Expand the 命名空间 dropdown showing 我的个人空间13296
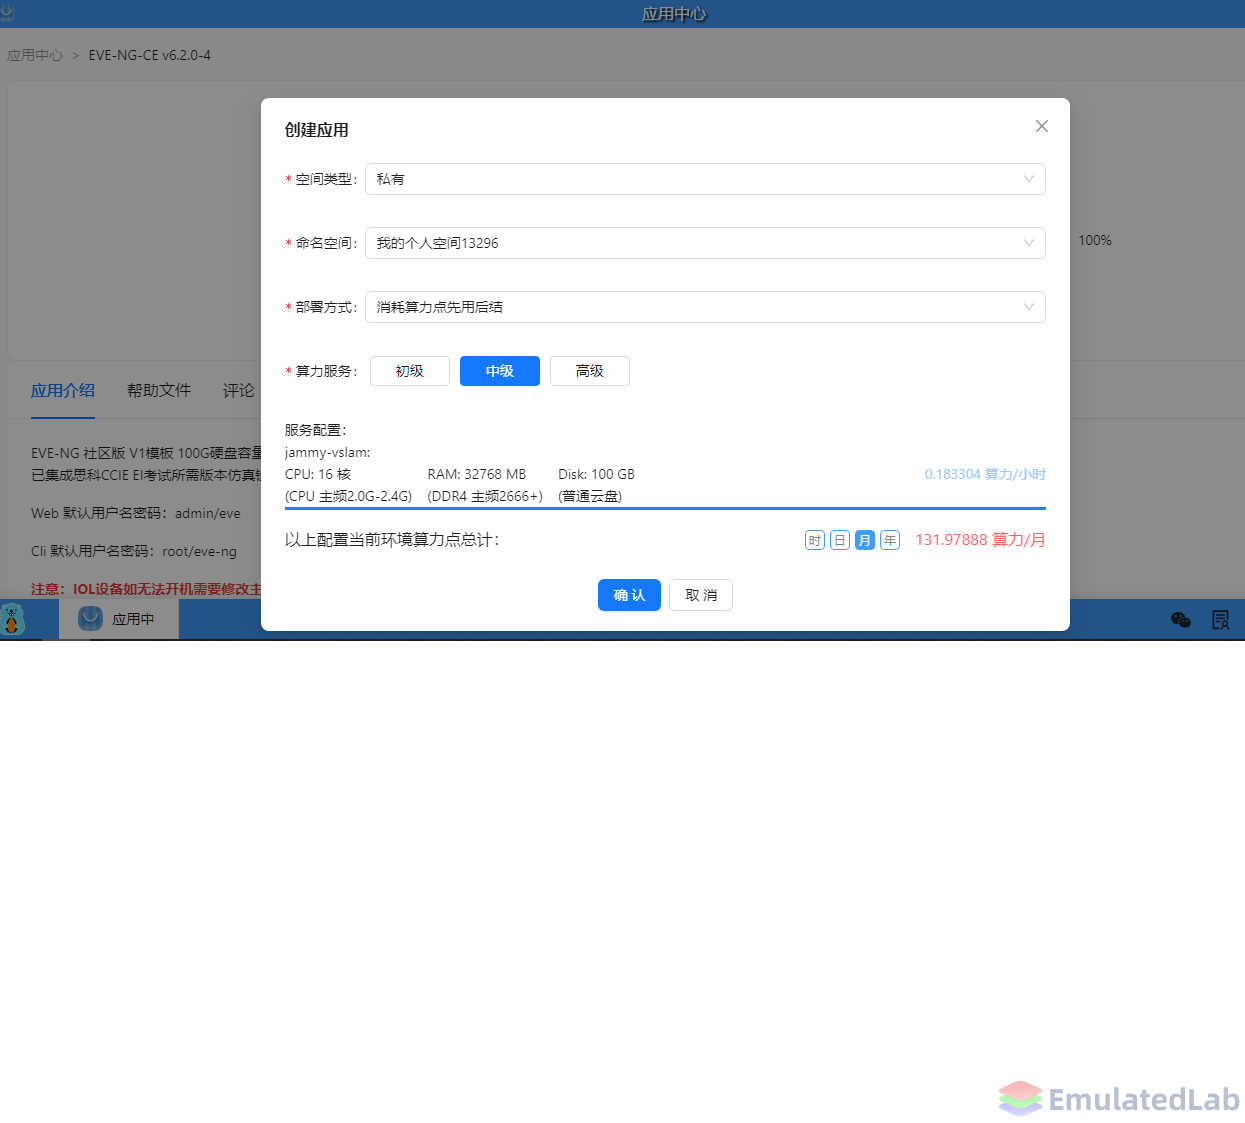 [705, 243]
